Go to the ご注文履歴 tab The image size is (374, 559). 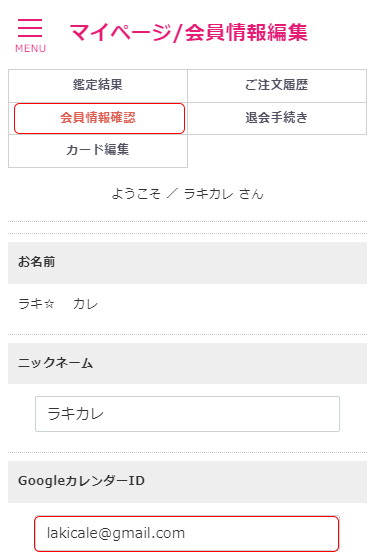[x=277, y=86]
